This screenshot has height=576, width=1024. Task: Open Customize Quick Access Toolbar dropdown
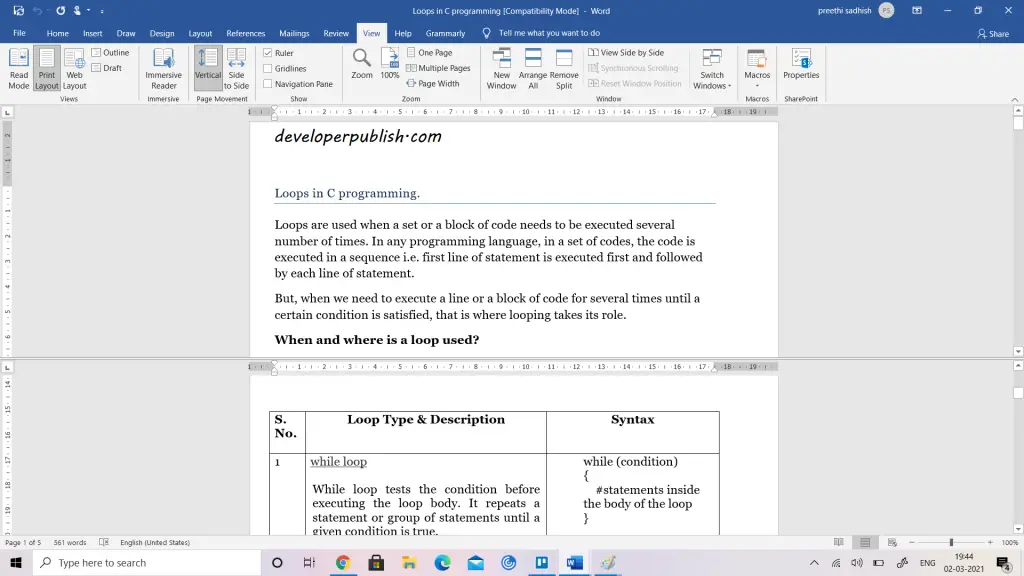pos(102,11)
